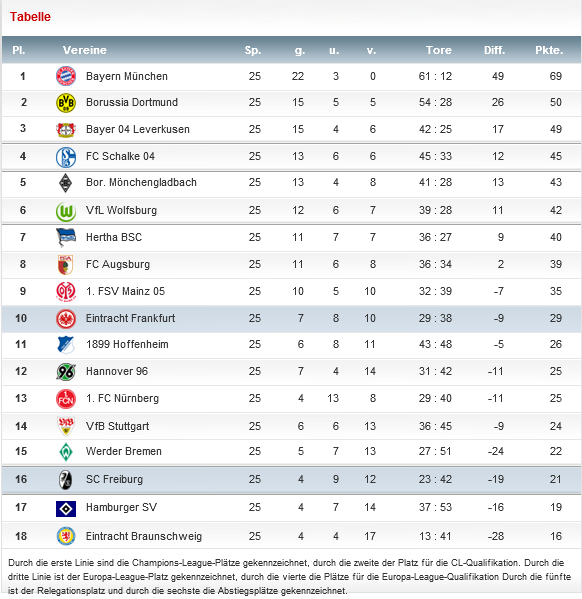Sort by the Pkte. column header

click(x=549, y=50)
